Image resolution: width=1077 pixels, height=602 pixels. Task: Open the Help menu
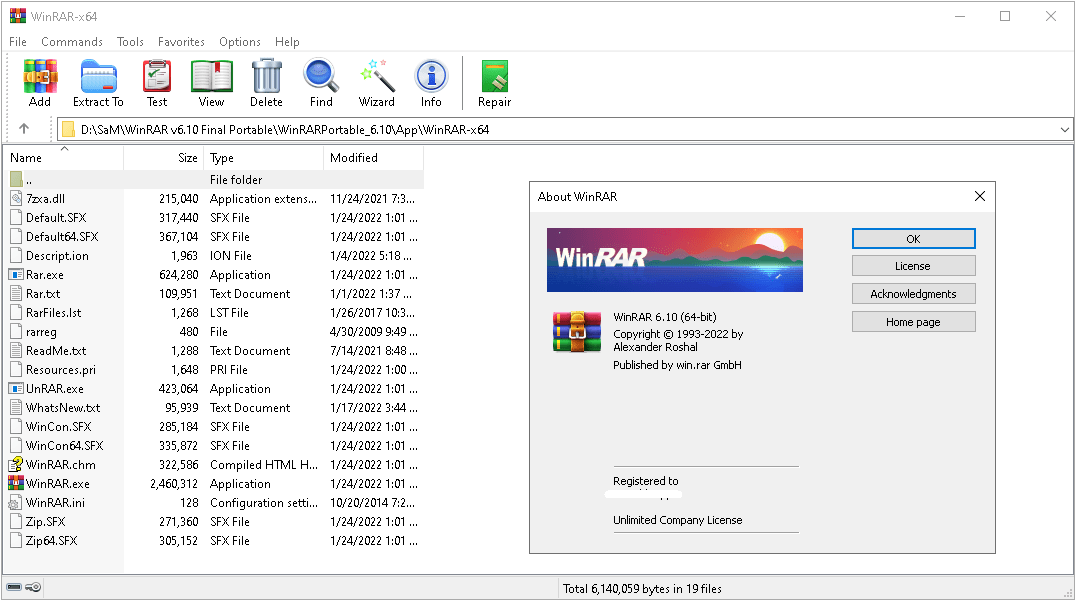point(287,42)
